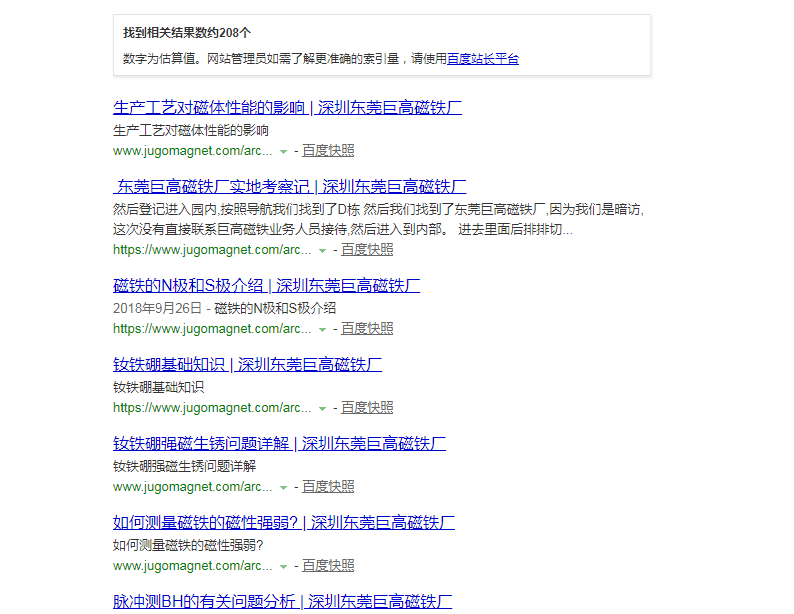Open result 如何测量磁铁的磁性强弱?
This screenshot has width=794, height=614.
[284, 522]
